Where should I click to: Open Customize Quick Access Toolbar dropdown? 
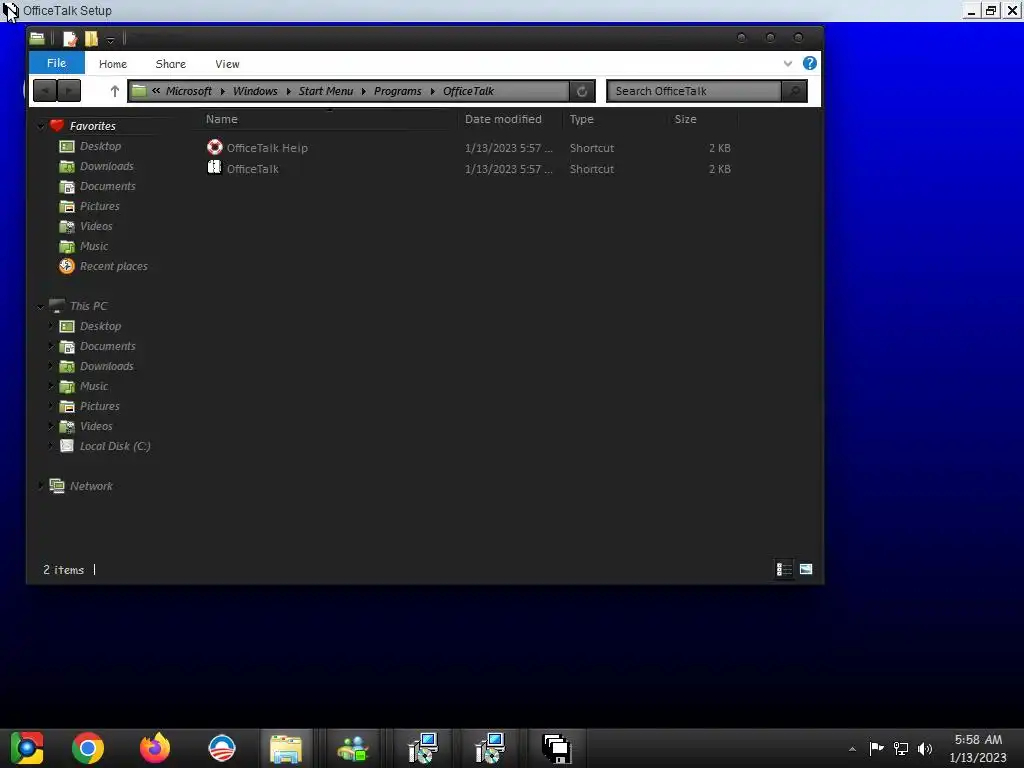110,40
